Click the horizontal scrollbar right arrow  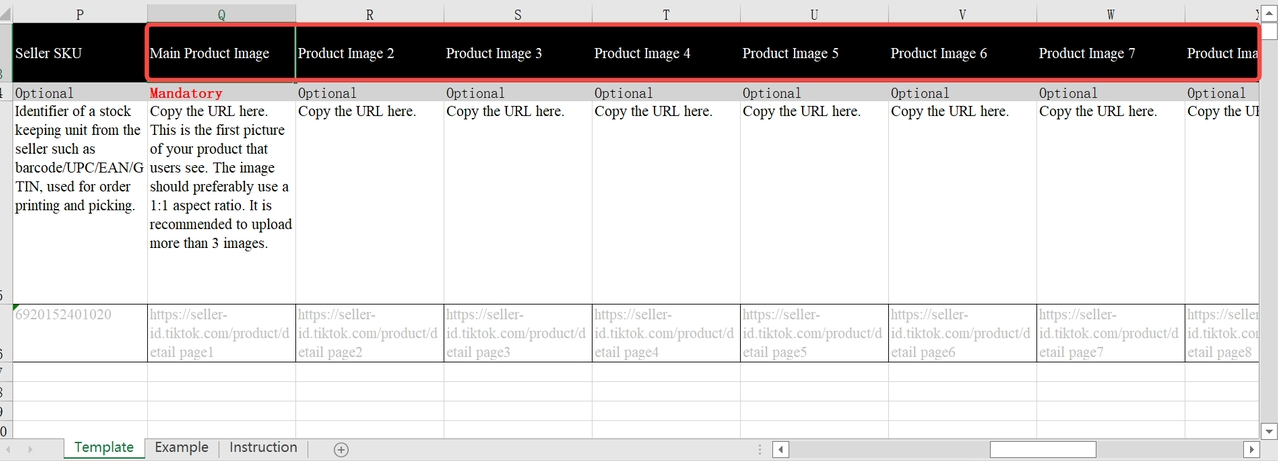(x=1250, y=449)
